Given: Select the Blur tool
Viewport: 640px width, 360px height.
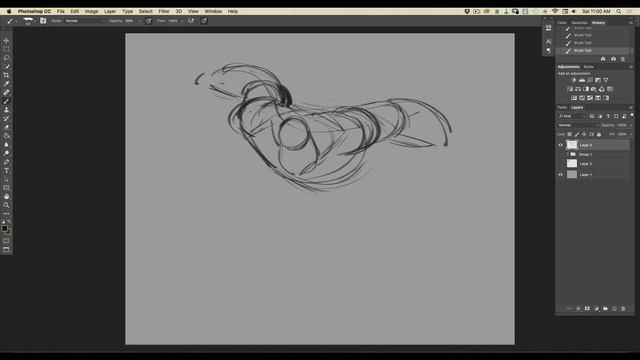Looking at the screenshot, I should click(x=6, y=144).
